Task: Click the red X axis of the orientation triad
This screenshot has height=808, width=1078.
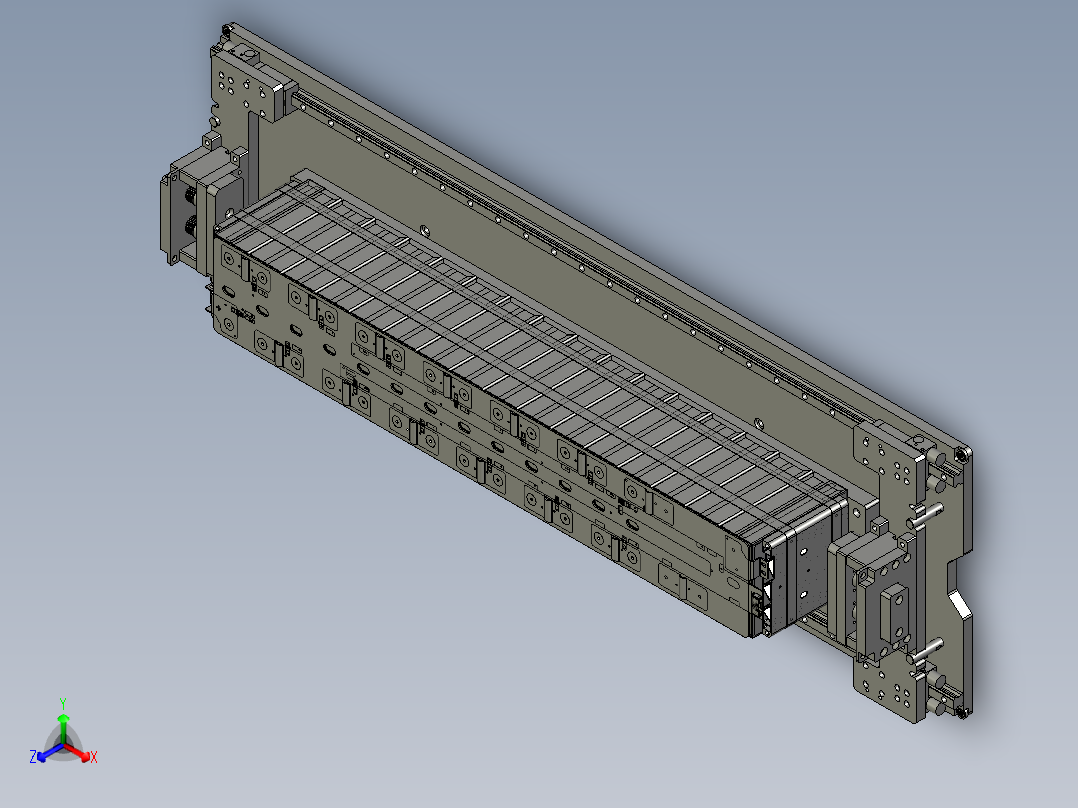Action: tap(80, 752)
